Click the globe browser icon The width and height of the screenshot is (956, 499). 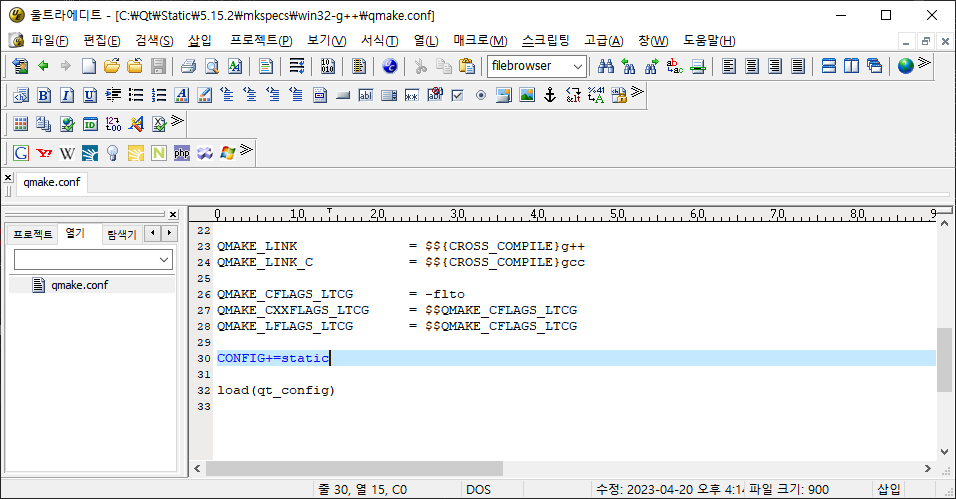[905, 66]
